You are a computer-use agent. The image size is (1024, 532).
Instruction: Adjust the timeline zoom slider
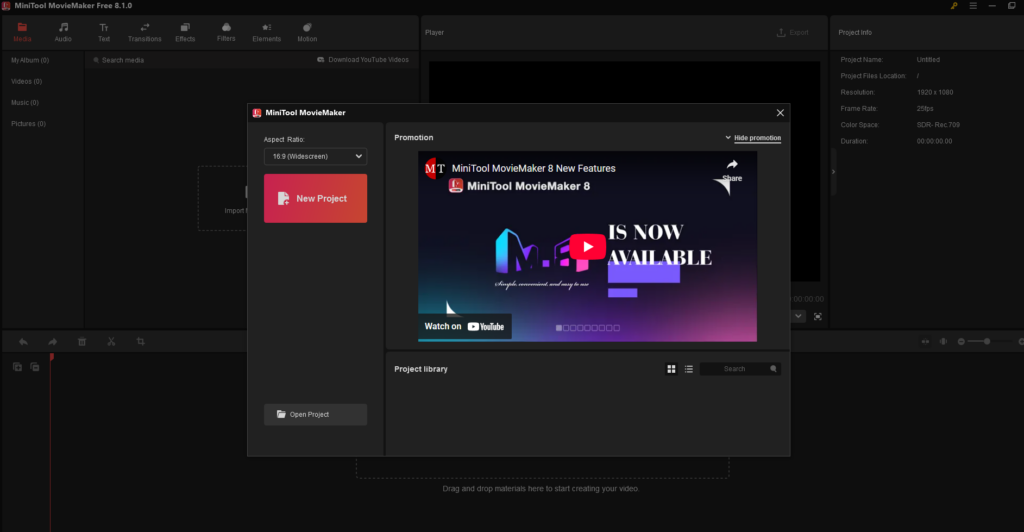click(987, 341)
